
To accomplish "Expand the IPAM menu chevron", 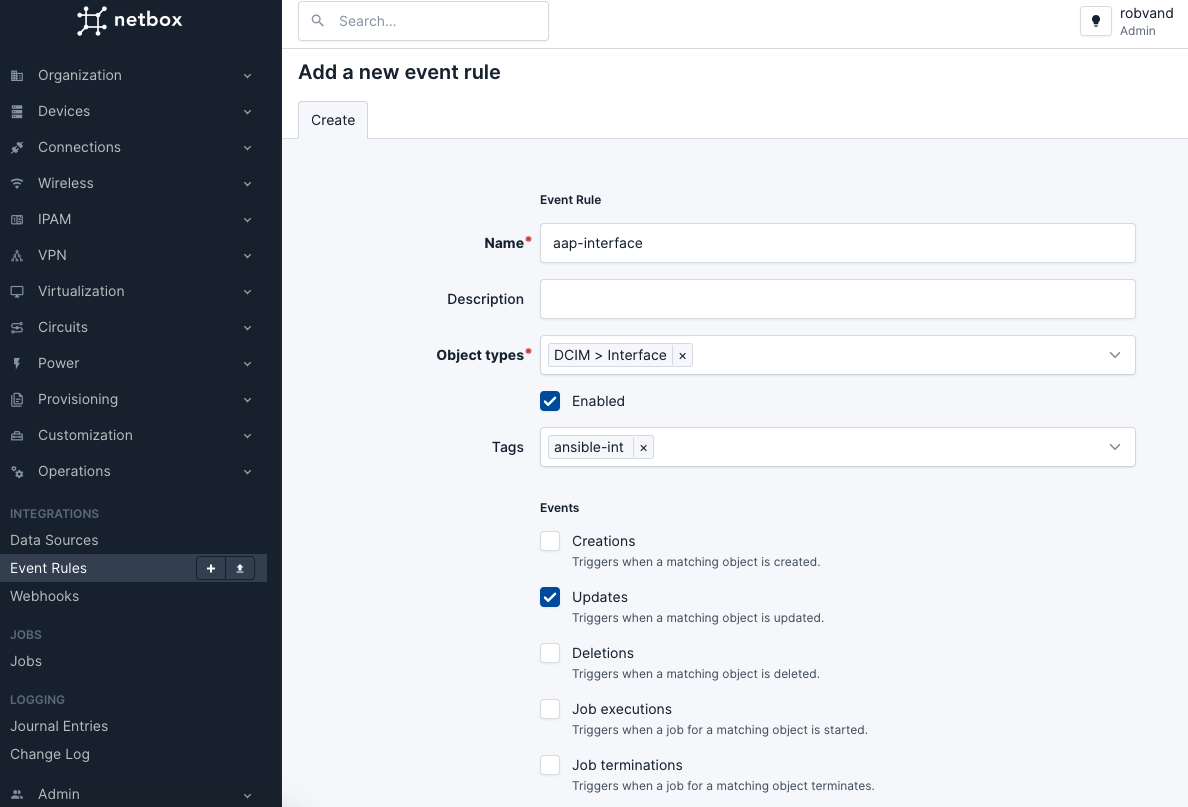I will 247,220.
